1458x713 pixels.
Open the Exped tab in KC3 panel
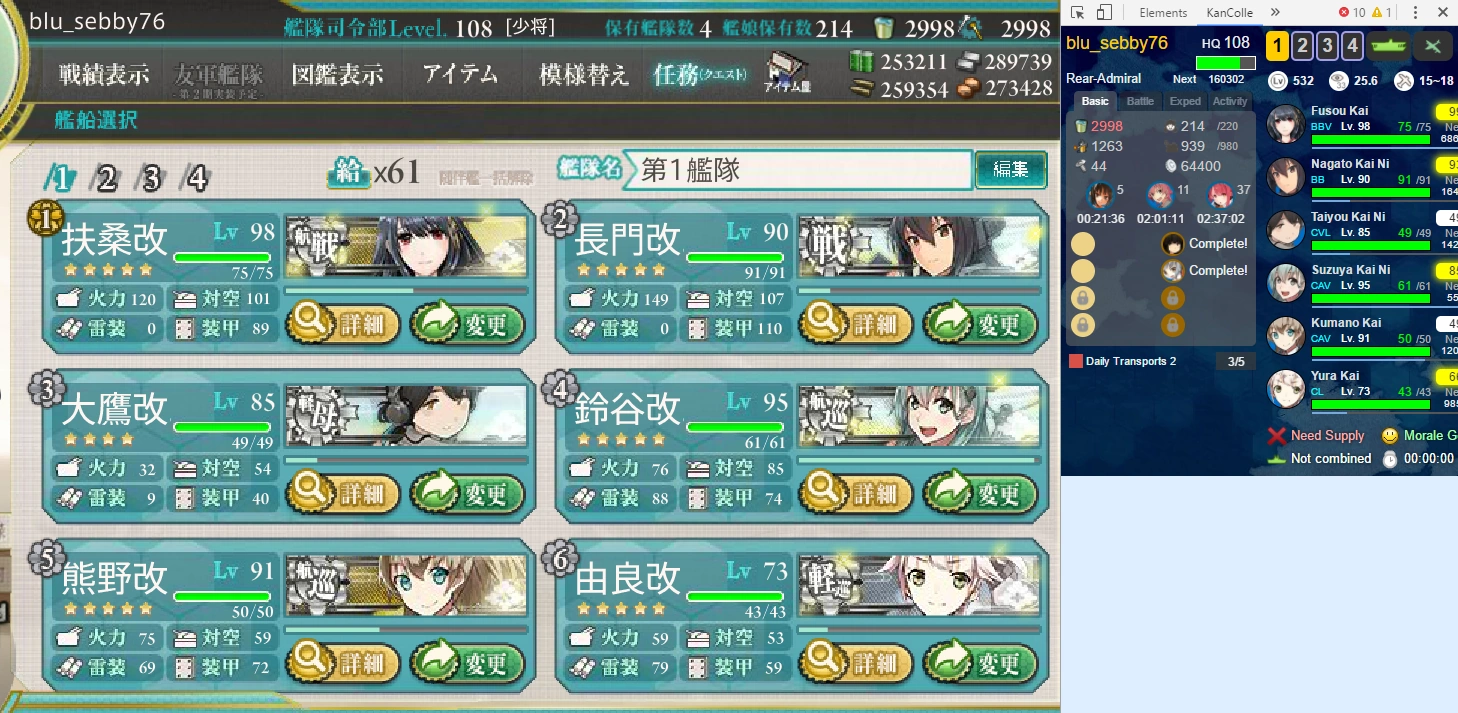1185,101
